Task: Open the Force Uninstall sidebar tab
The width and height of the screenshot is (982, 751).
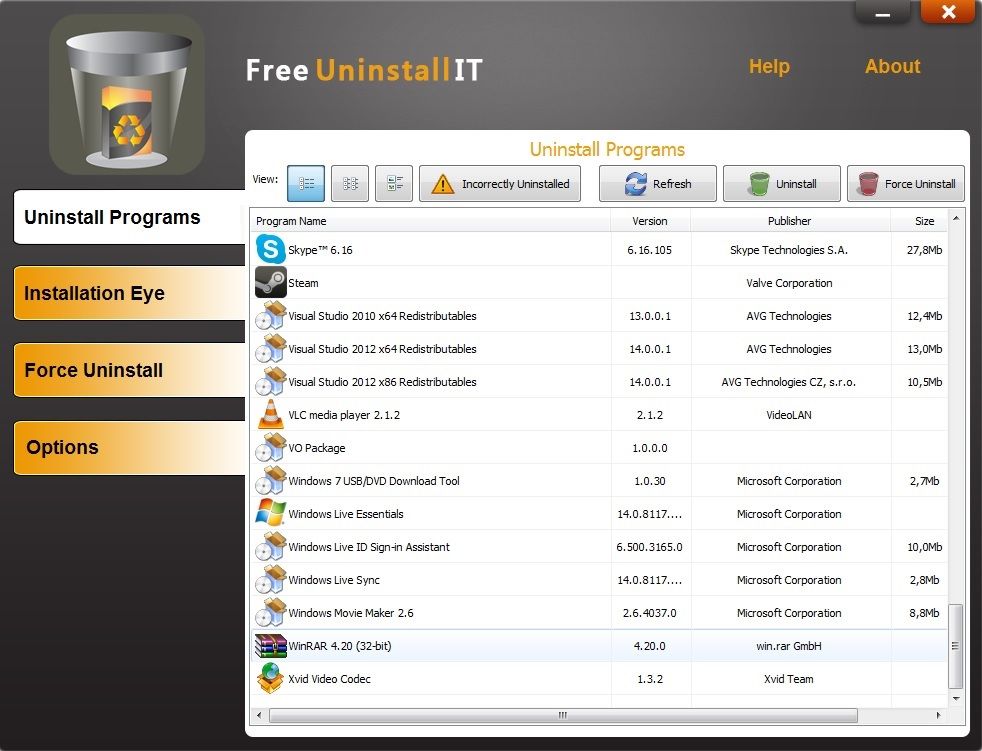Action: (130, 370)
